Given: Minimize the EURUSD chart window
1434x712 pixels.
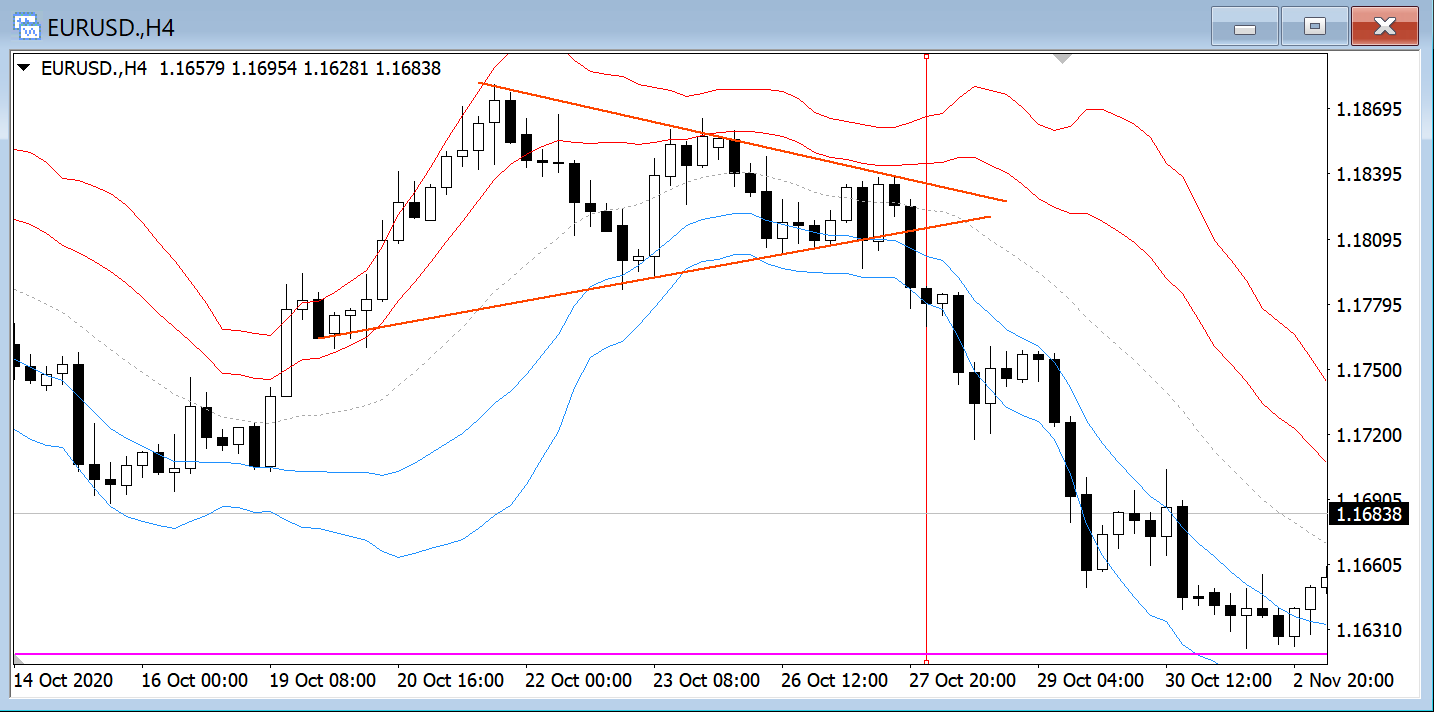Looking at the screenshot, I should 1245,27.
